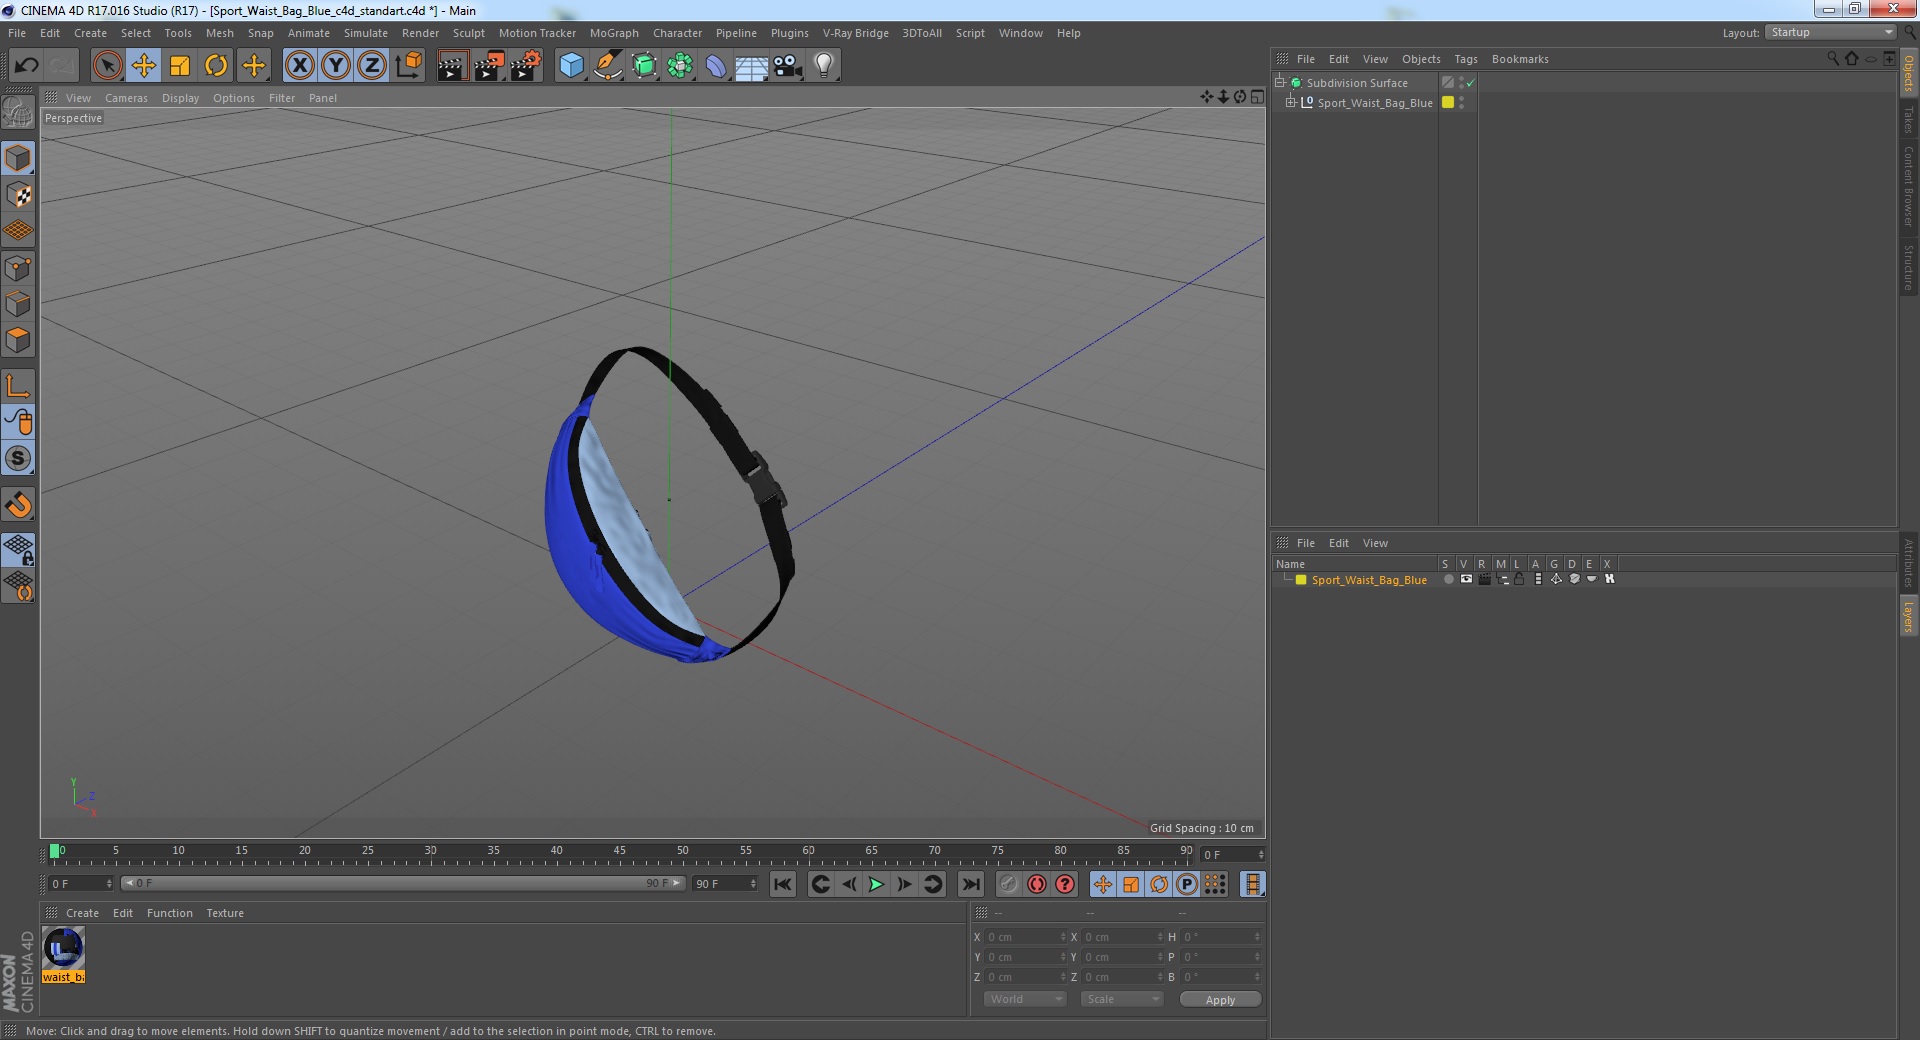This screenshot has height=1040, width=1920.
Task: Open the V-Ray Bridge menu
Action: coord(855,33)
